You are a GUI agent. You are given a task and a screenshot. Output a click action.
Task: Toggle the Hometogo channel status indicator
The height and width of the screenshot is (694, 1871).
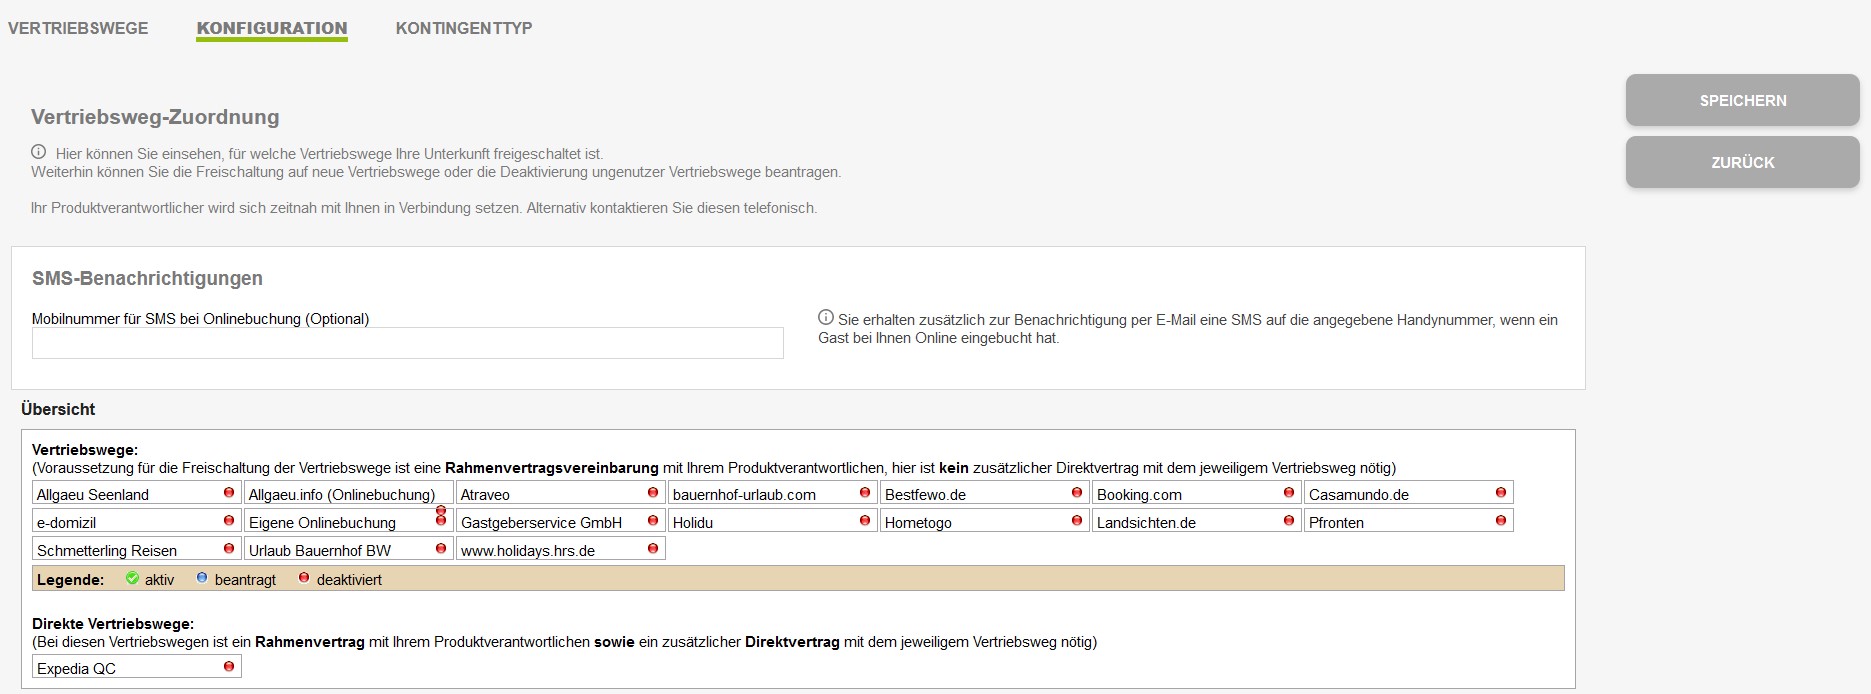click(1077, 521)
